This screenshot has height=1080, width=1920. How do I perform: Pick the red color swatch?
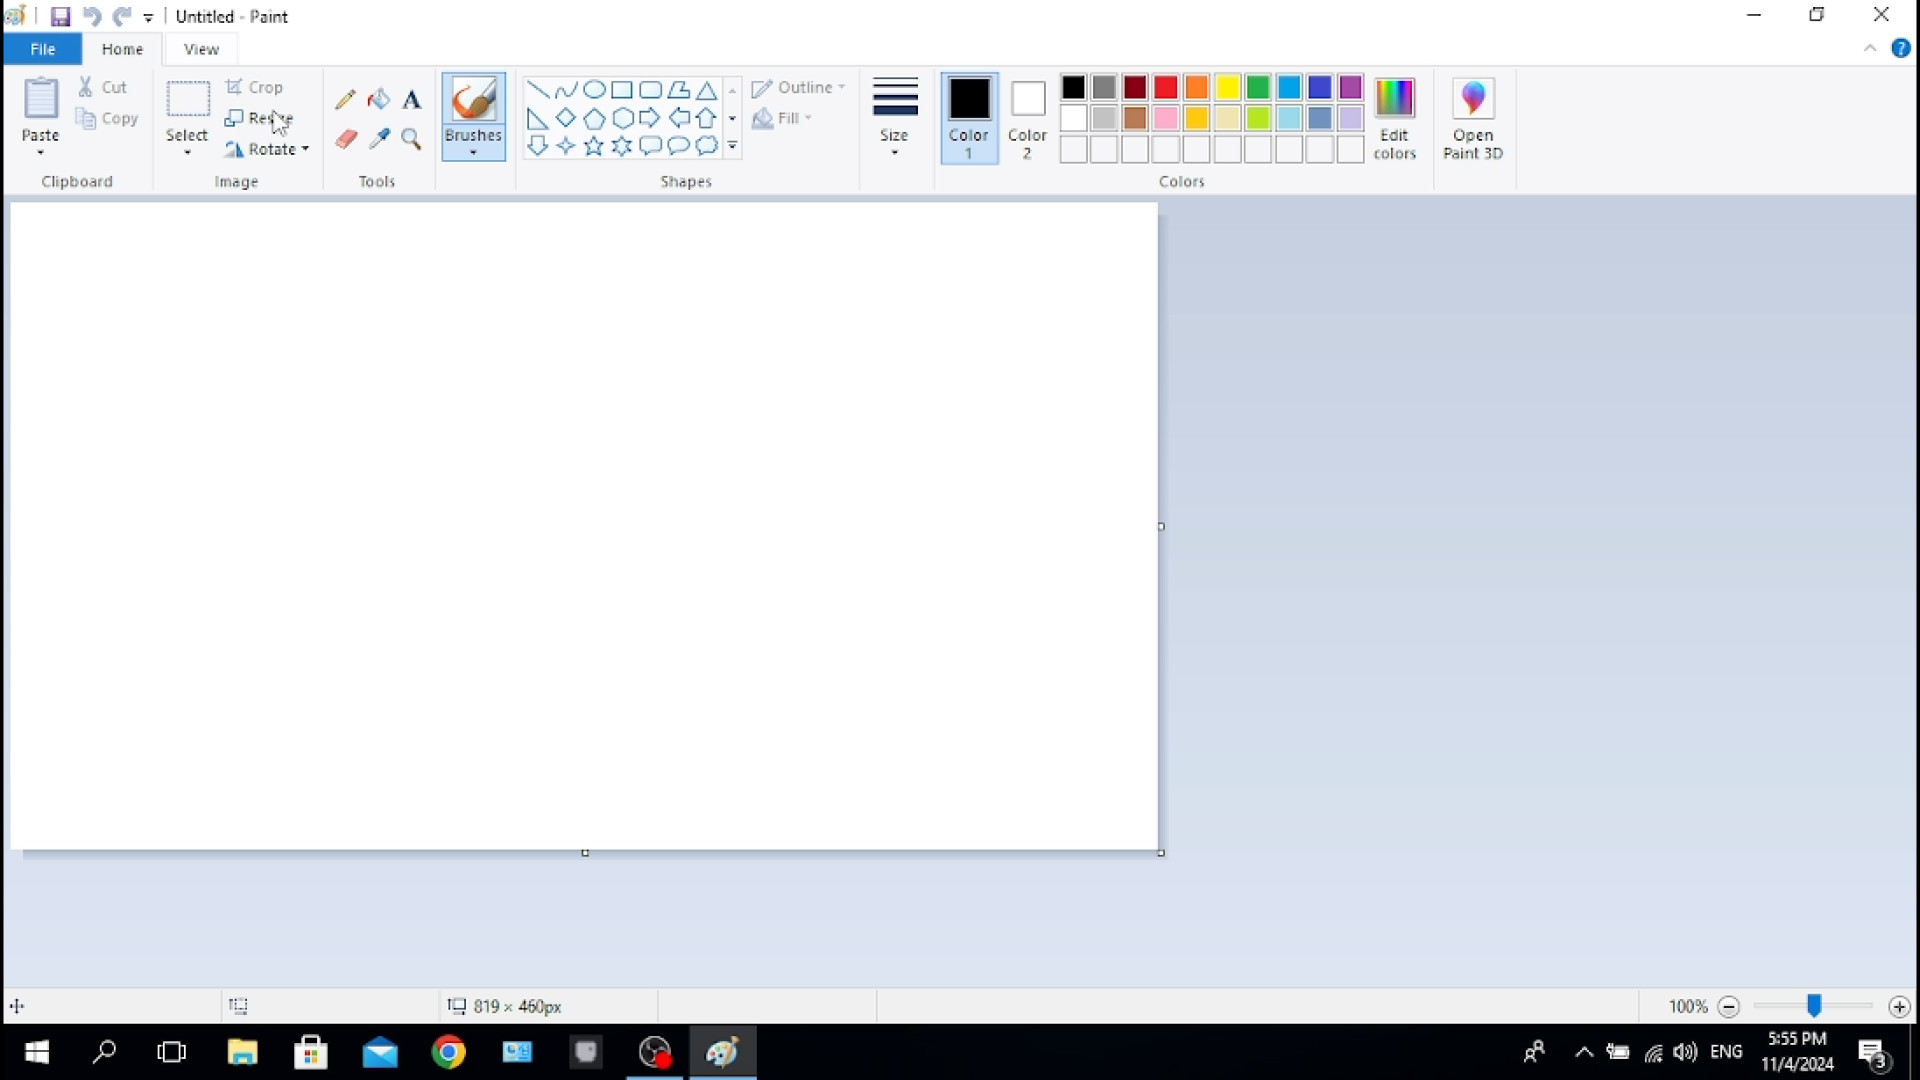click(1165, 88)
